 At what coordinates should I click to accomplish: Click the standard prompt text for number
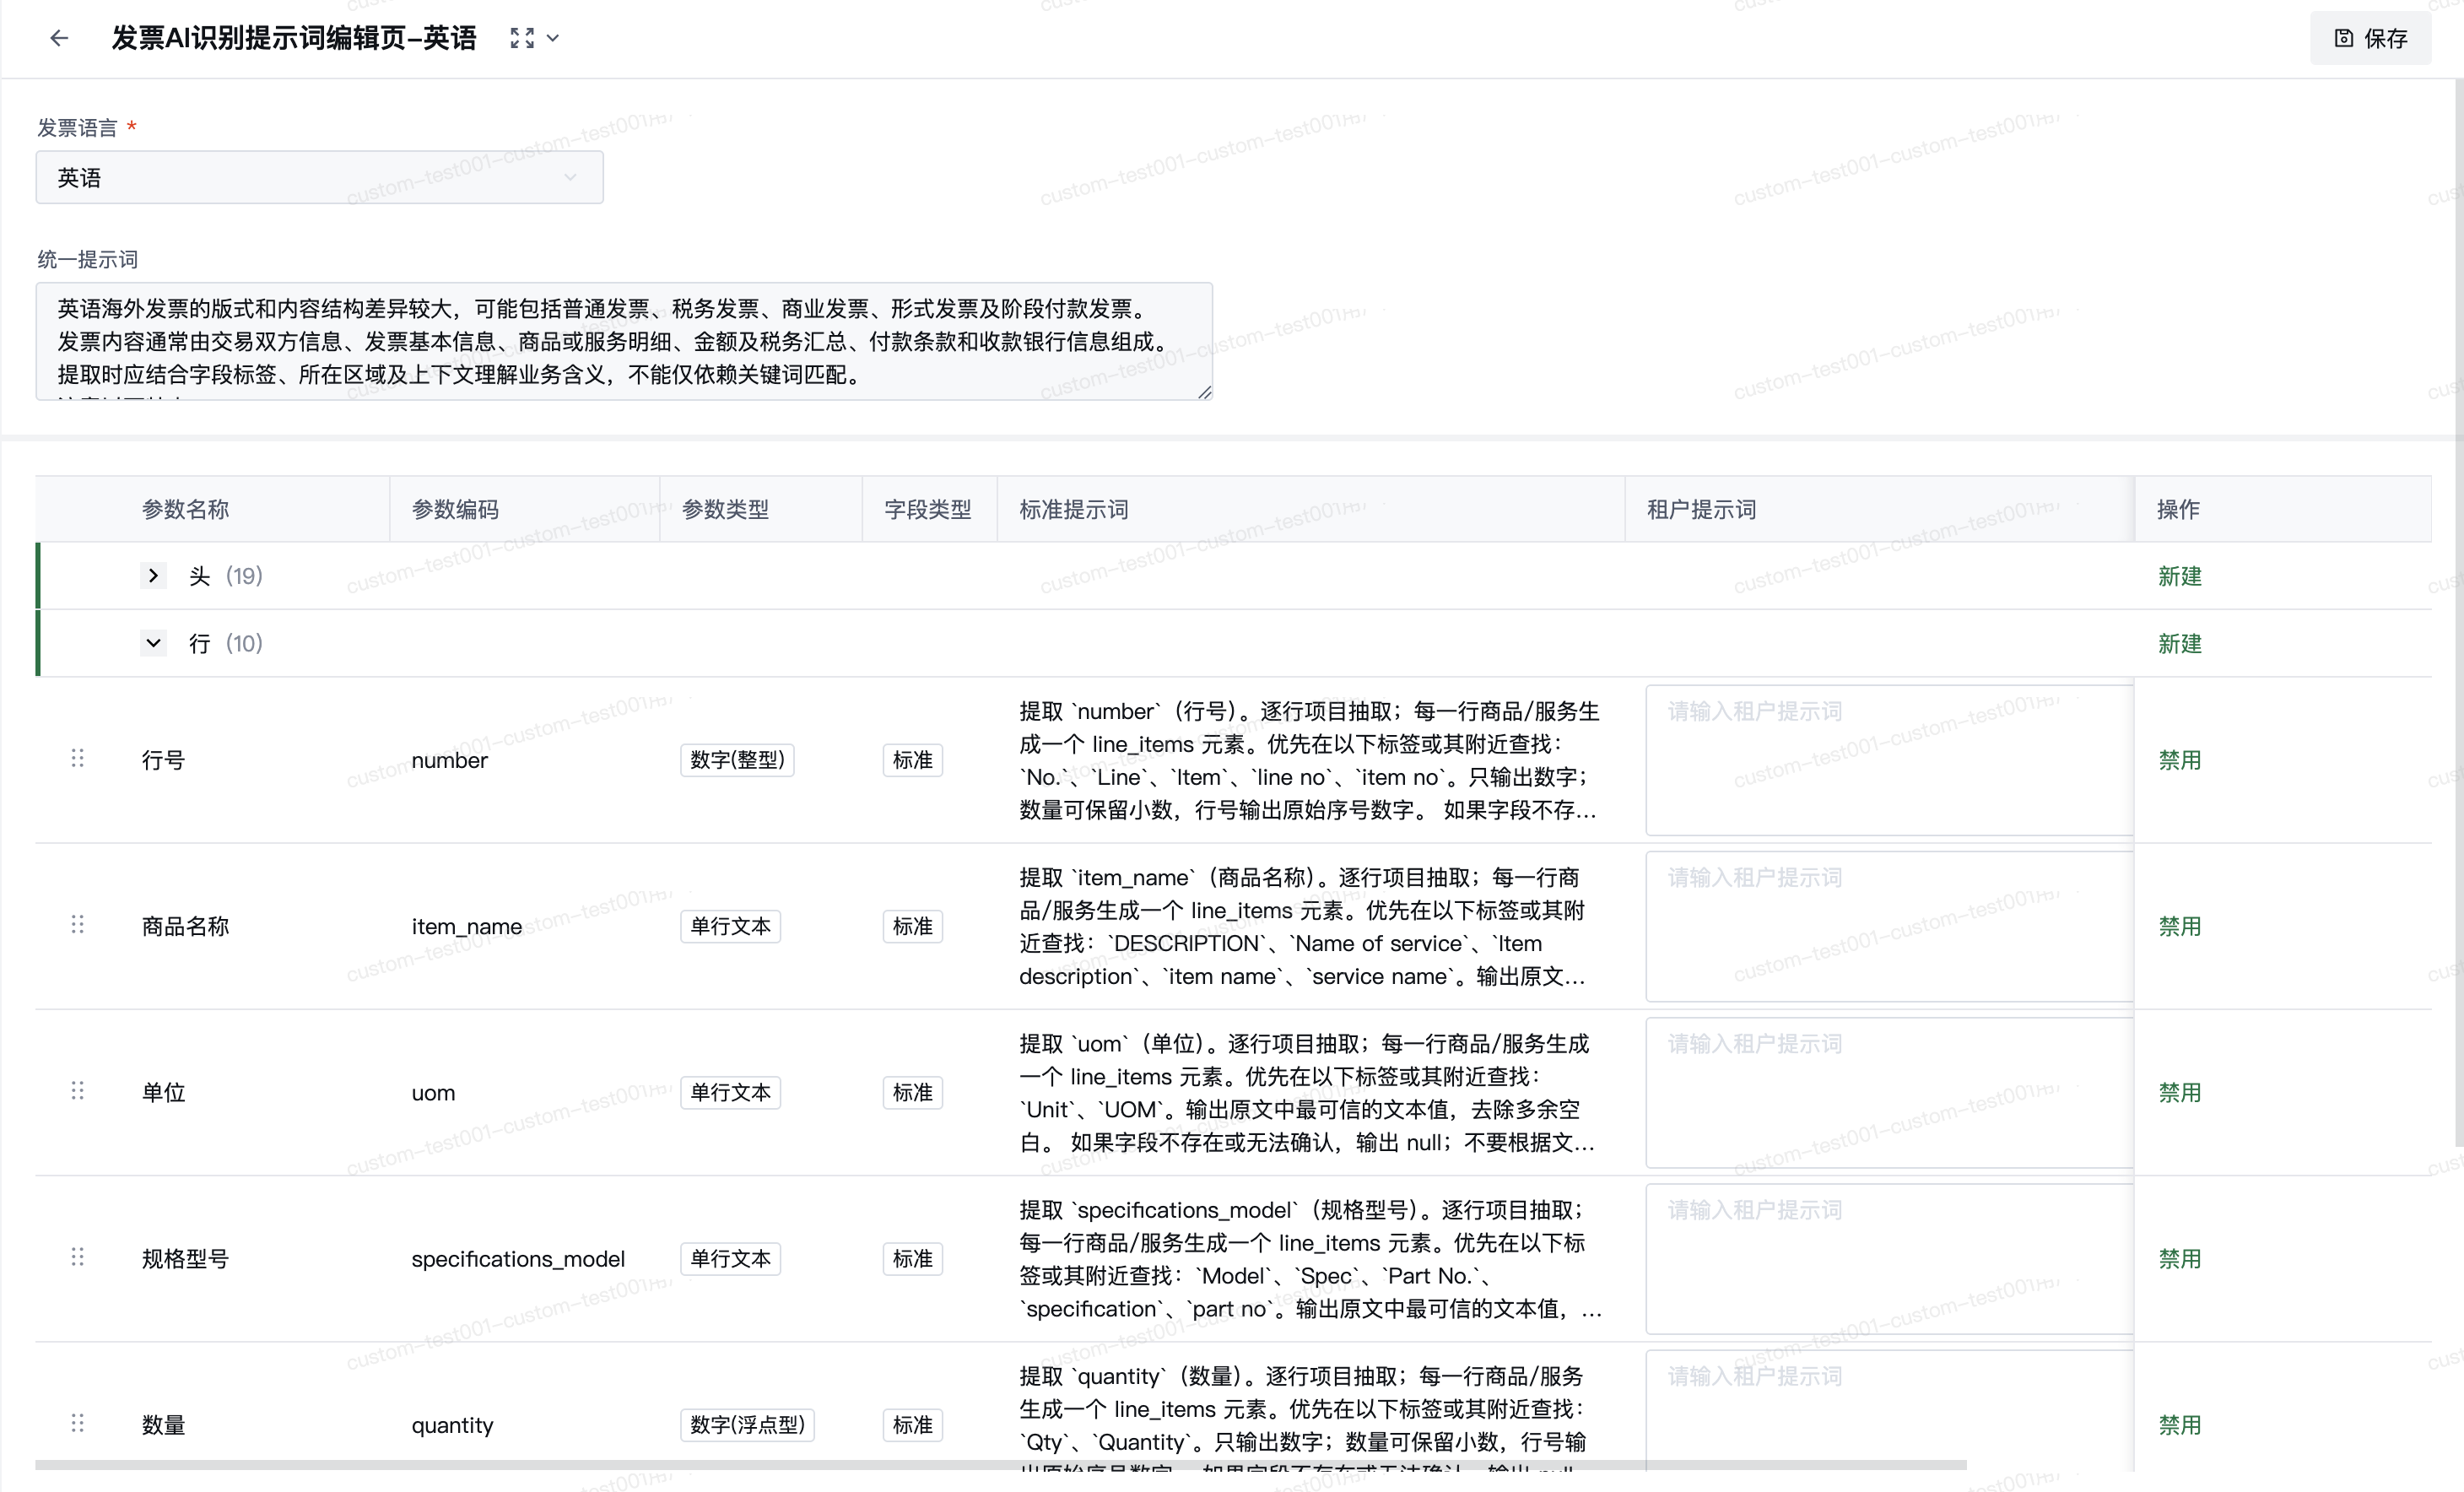tap(1309, 760)
